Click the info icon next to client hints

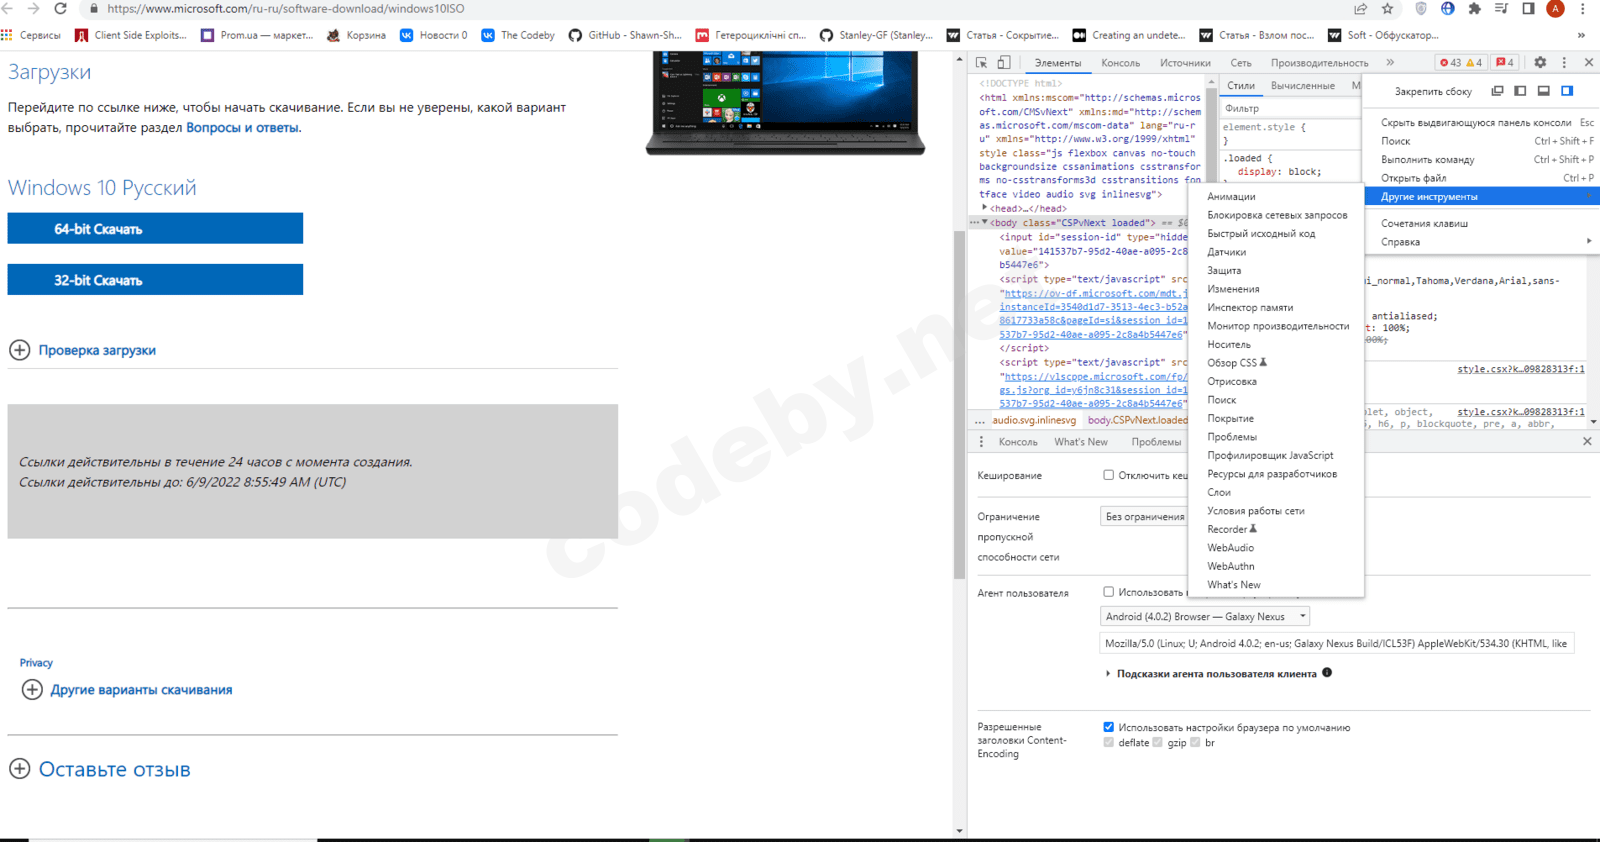pos(1327,673)
